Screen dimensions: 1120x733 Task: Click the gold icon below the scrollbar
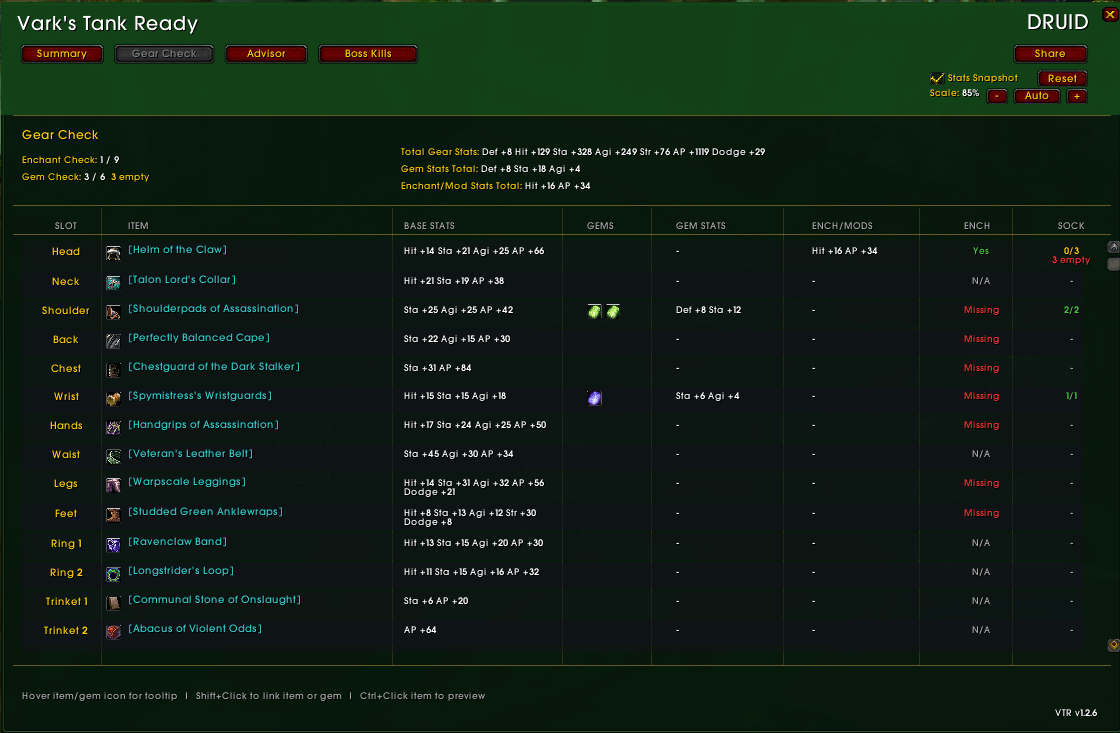1114,645
